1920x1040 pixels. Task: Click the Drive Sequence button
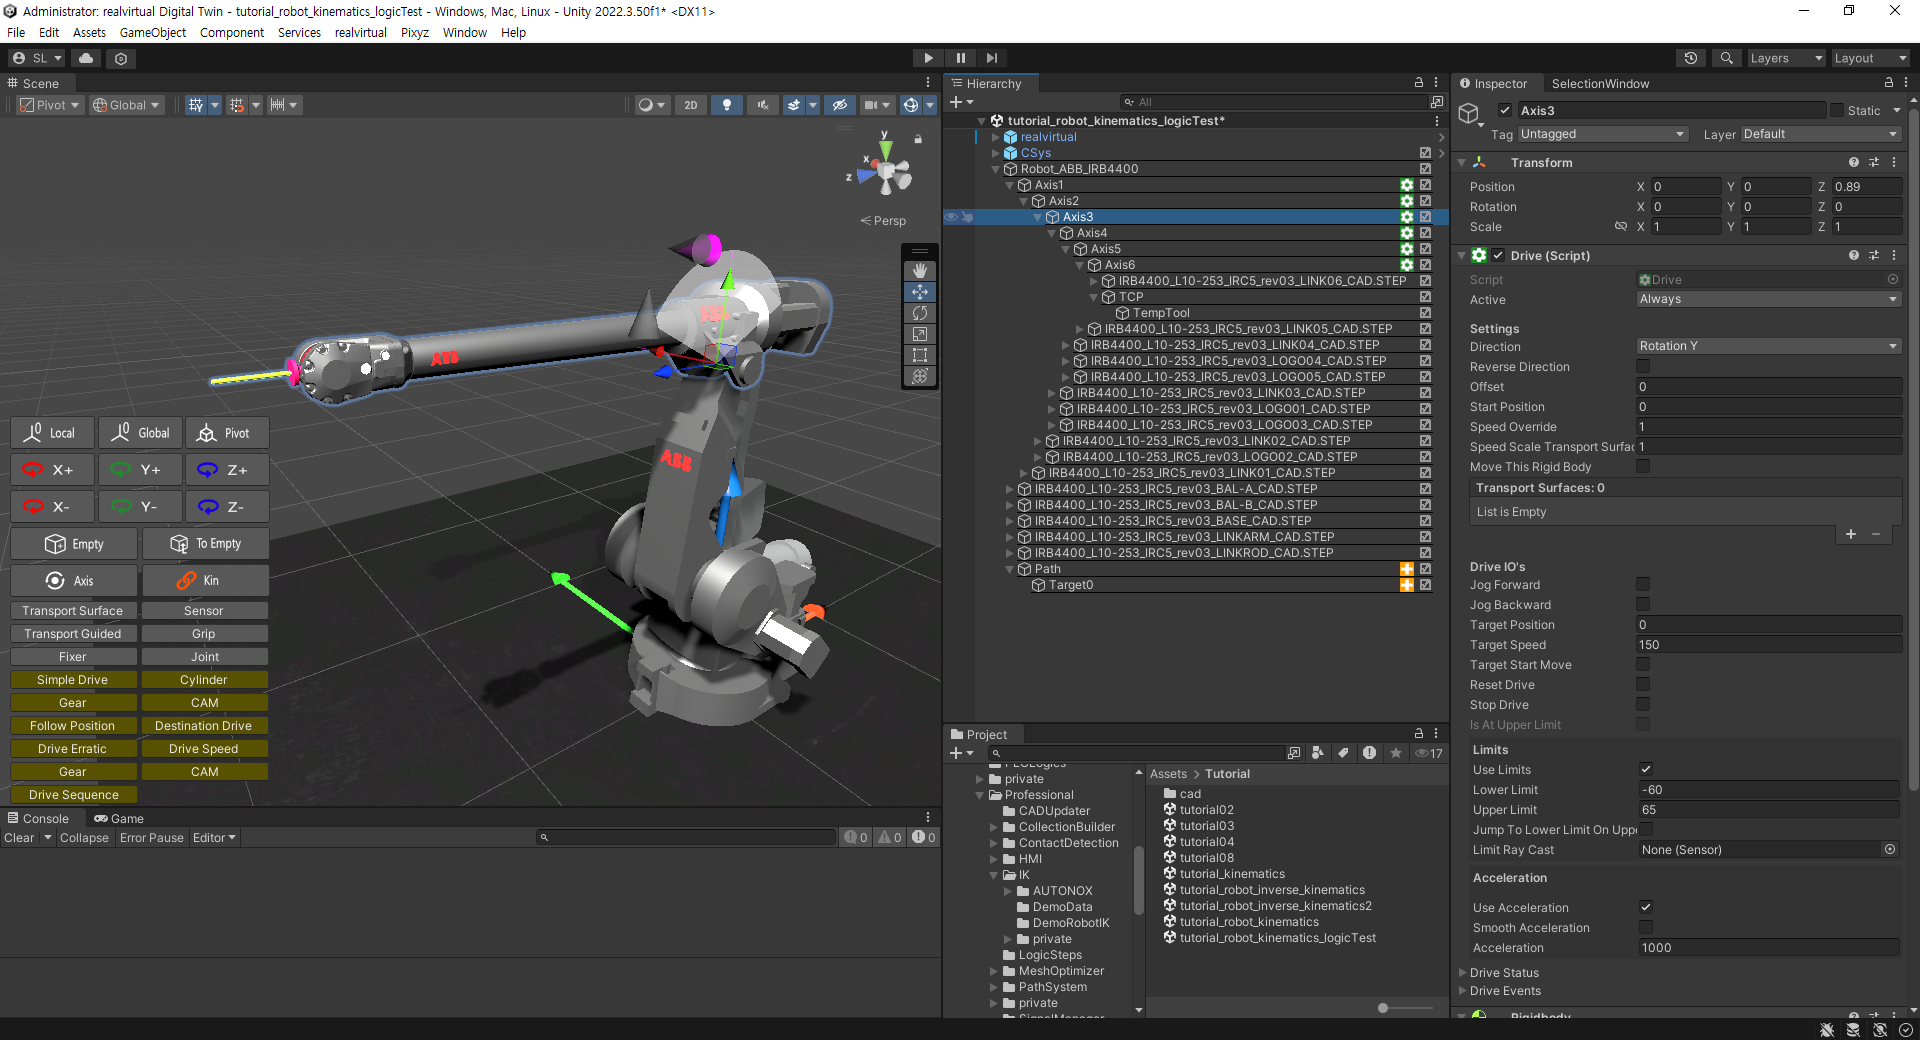(x=74, y=795)
